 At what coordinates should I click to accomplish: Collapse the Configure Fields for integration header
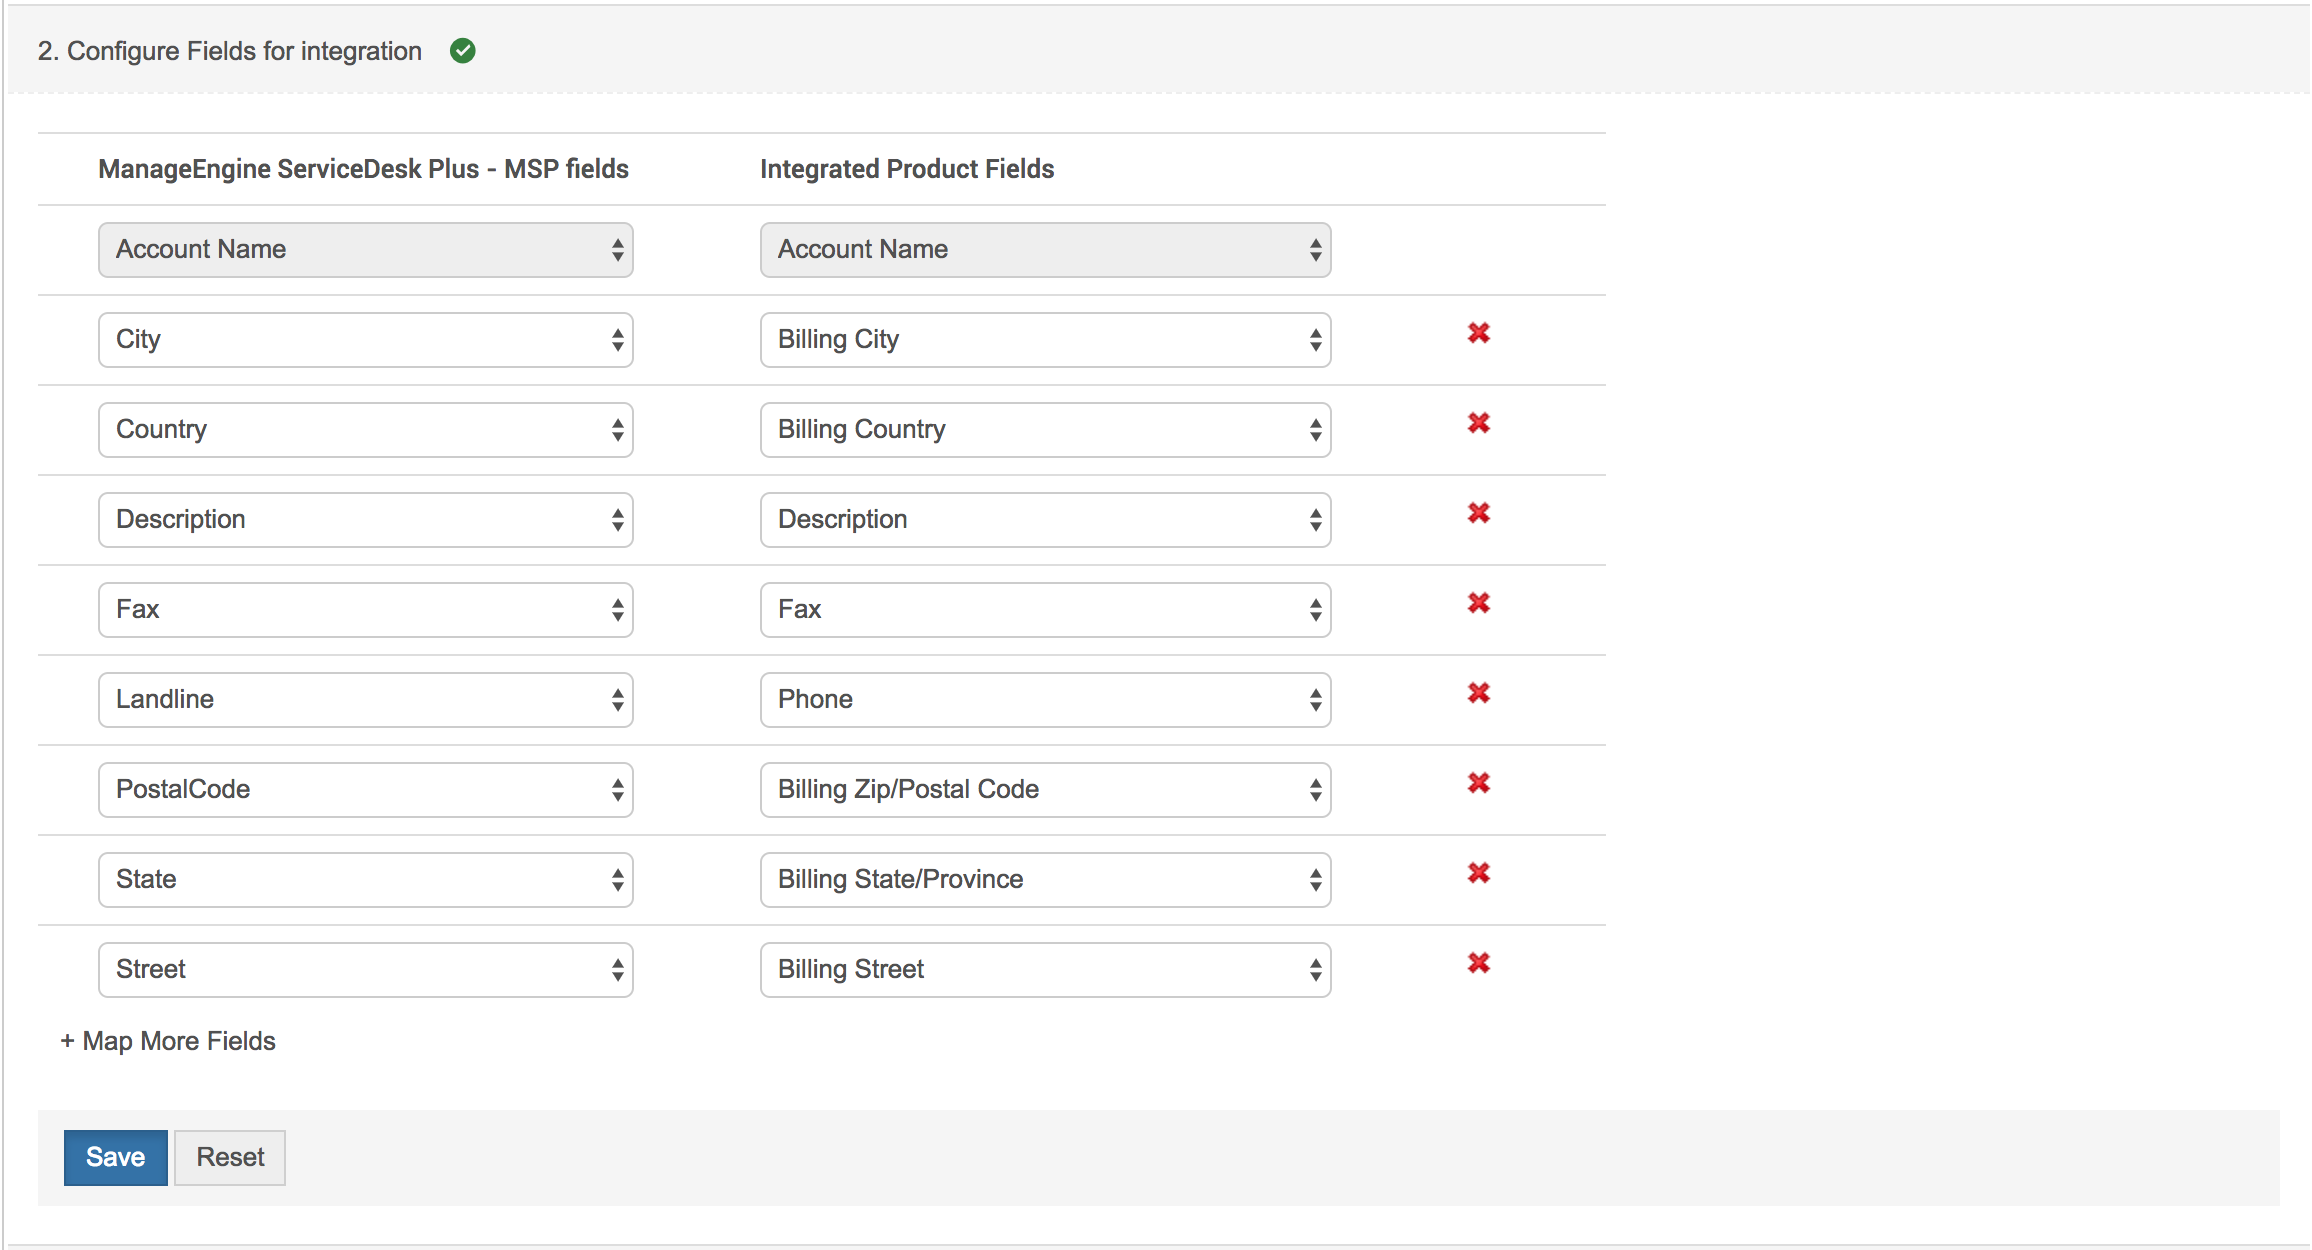229,51
